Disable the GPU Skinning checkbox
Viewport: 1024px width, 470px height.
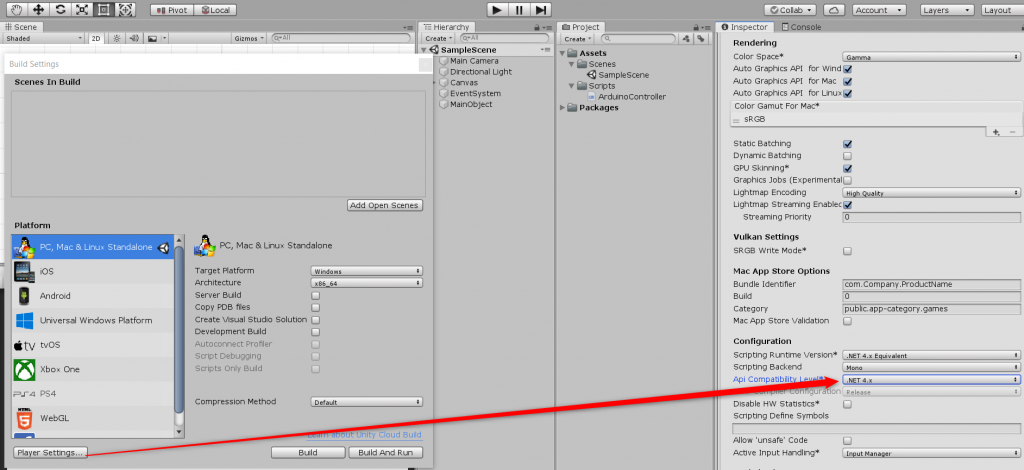point(848,168)
